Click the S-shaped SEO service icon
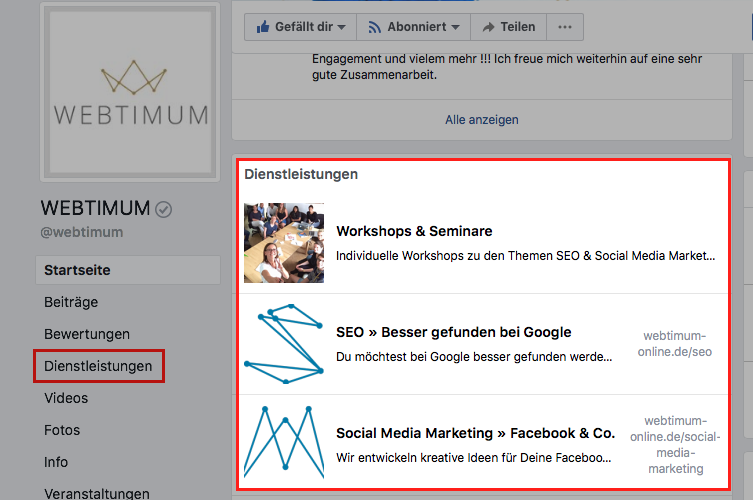Viewport: 753px width, 500px height. [284, 343]
